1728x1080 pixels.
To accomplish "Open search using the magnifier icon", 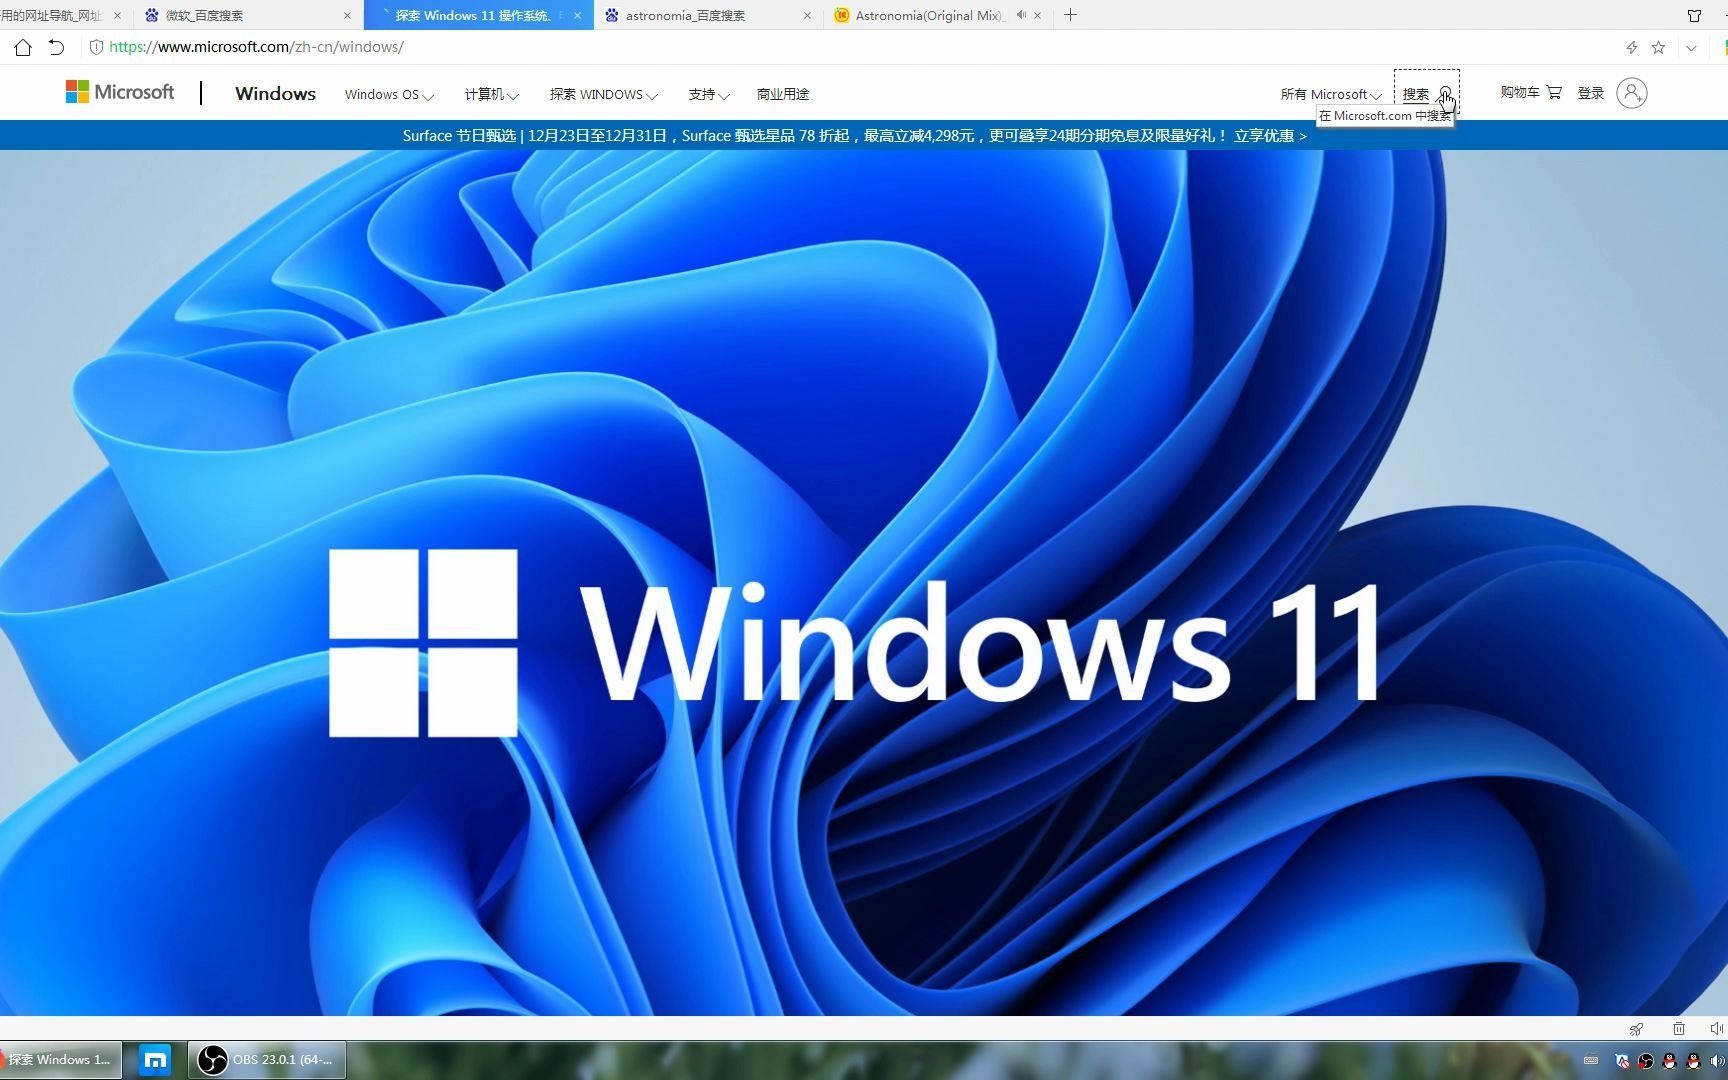I will [1446, 94].
